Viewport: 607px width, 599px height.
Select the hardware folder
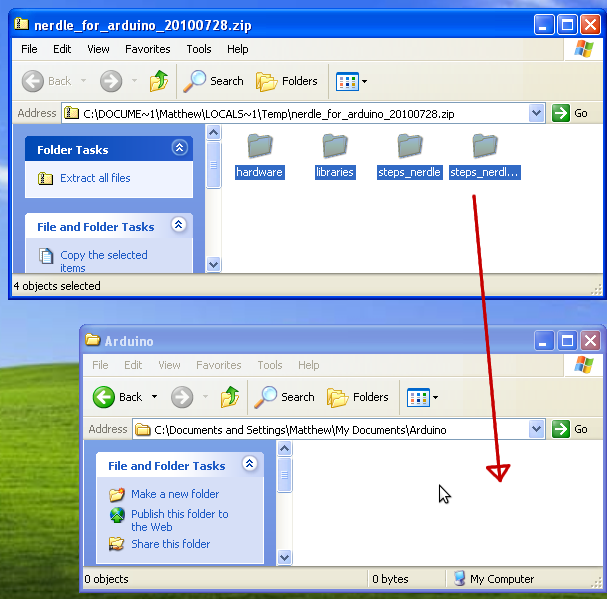260,157
